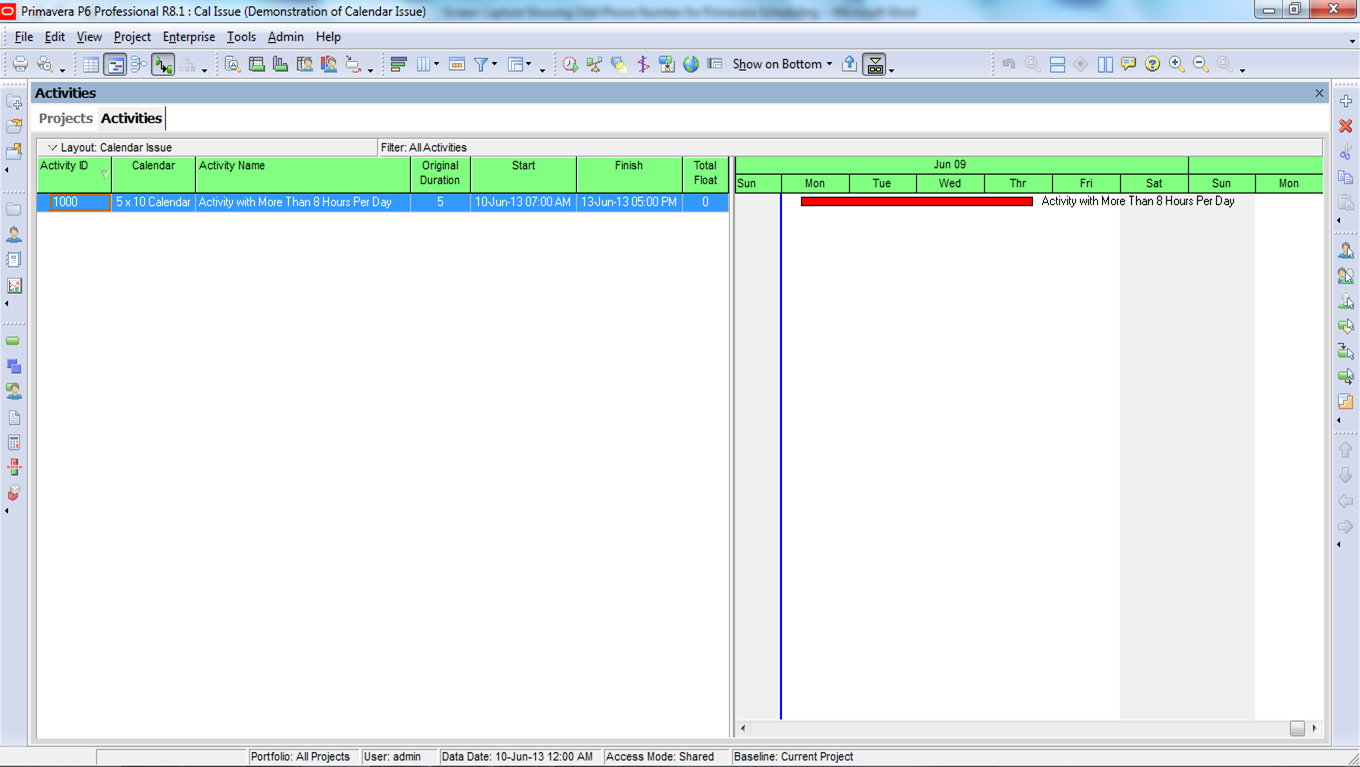
Task: Click the Finish column header
Action: [x=629, y=174]
